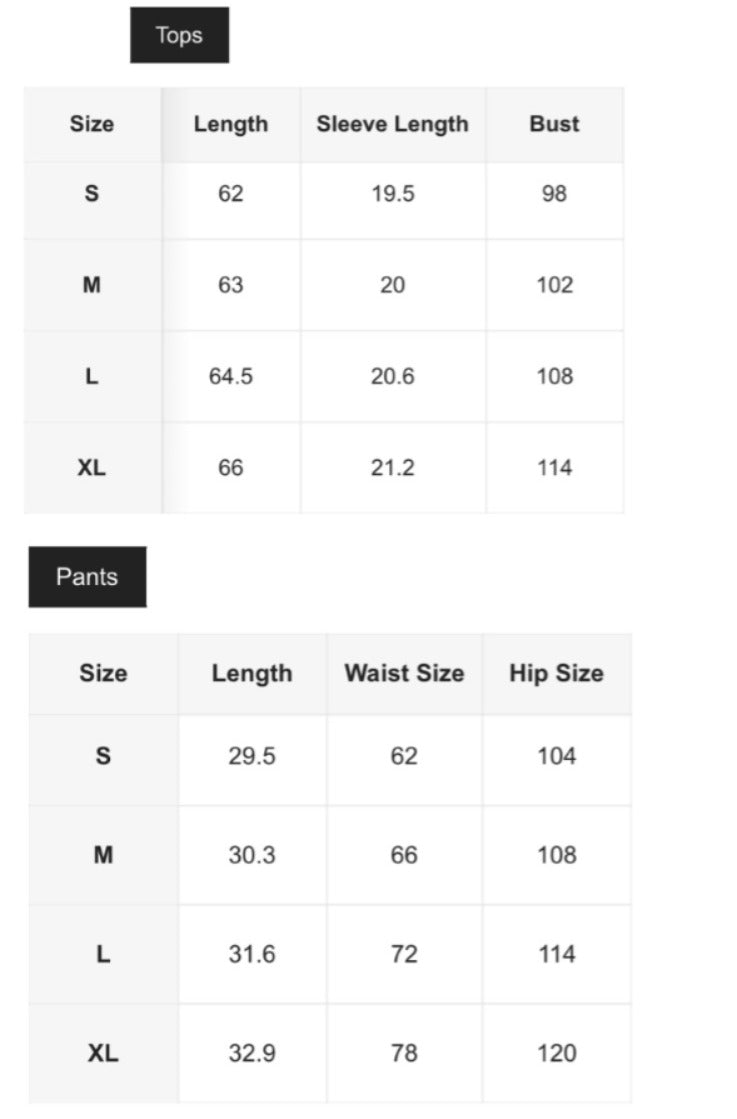Select the Length header in Tops table
This screenshot has width=737, height=1119.
[231, 124]
